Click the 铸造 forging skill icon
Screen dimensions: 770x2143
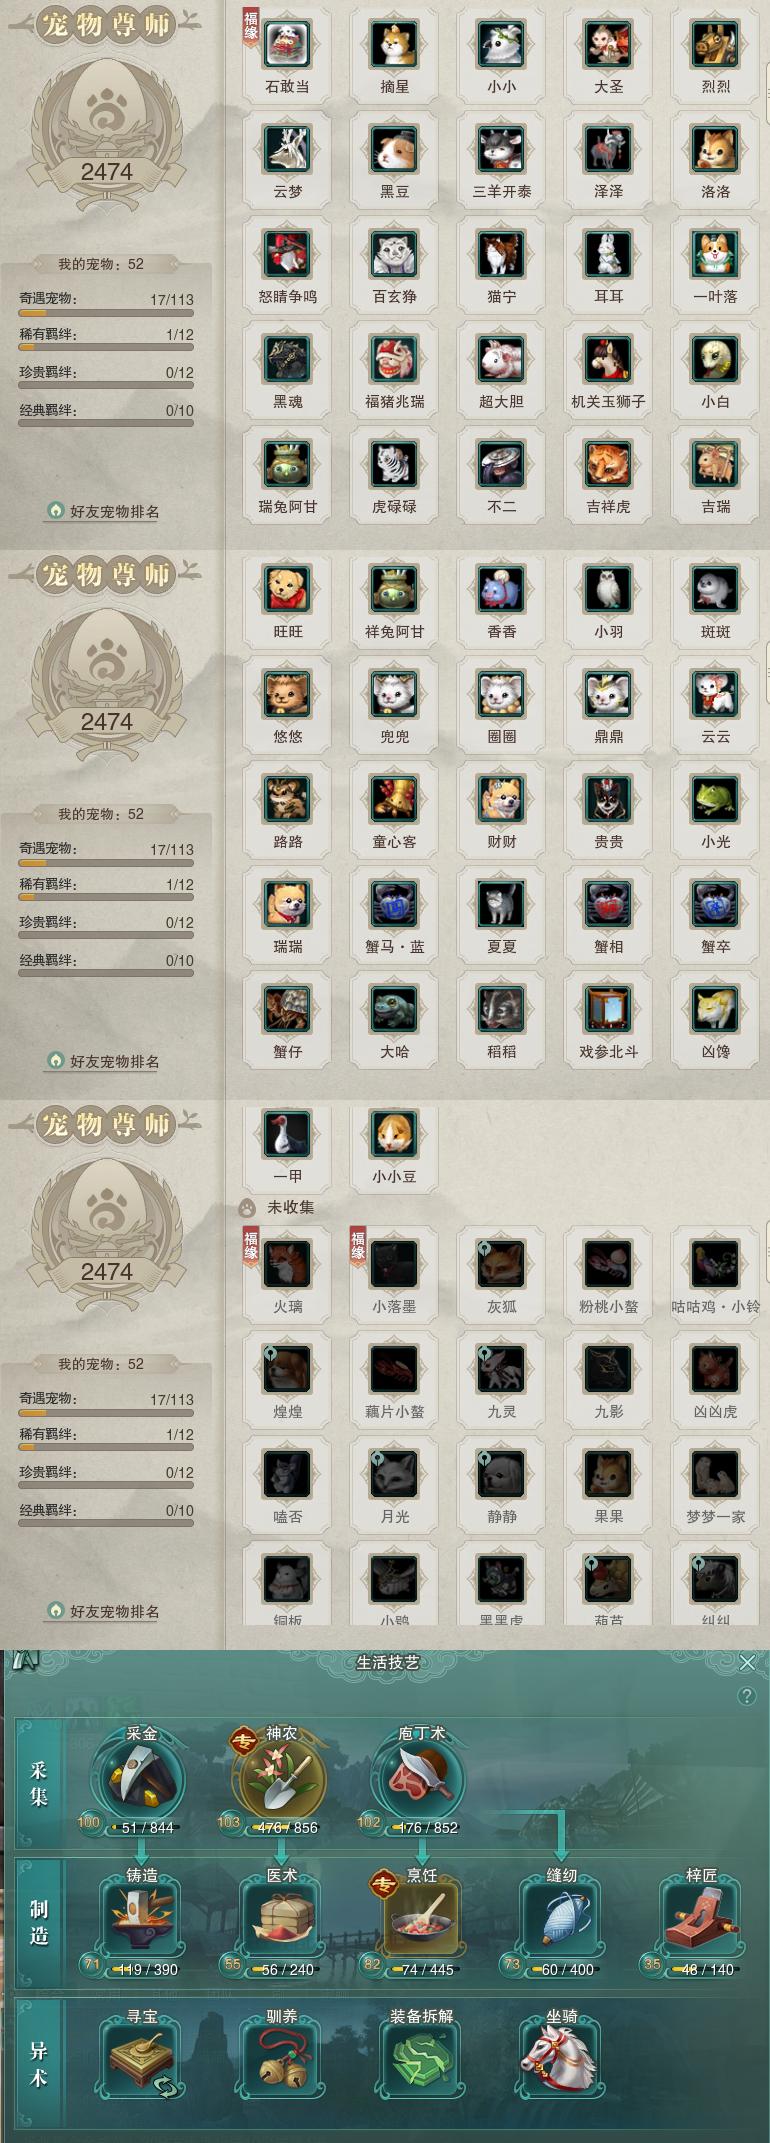[142, 1919]
